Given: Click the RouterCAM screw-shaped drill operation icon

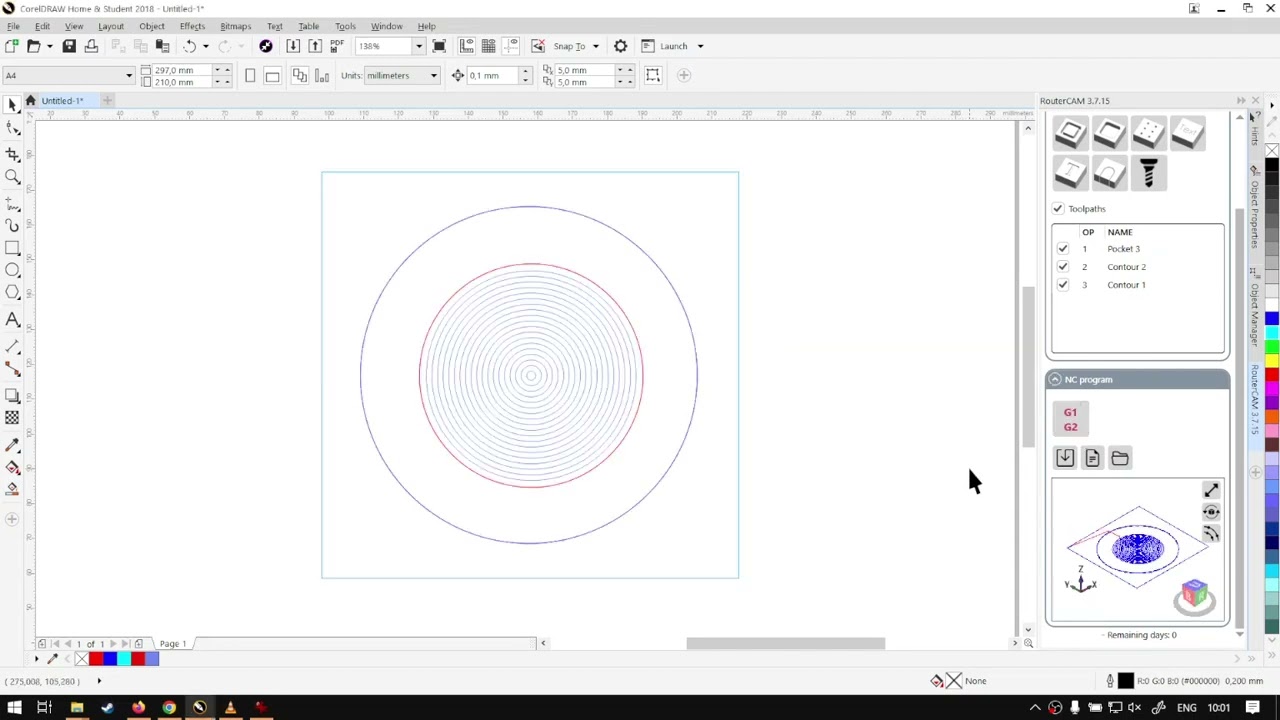Looking at the screenshot, I should [x=1148, y=173].
